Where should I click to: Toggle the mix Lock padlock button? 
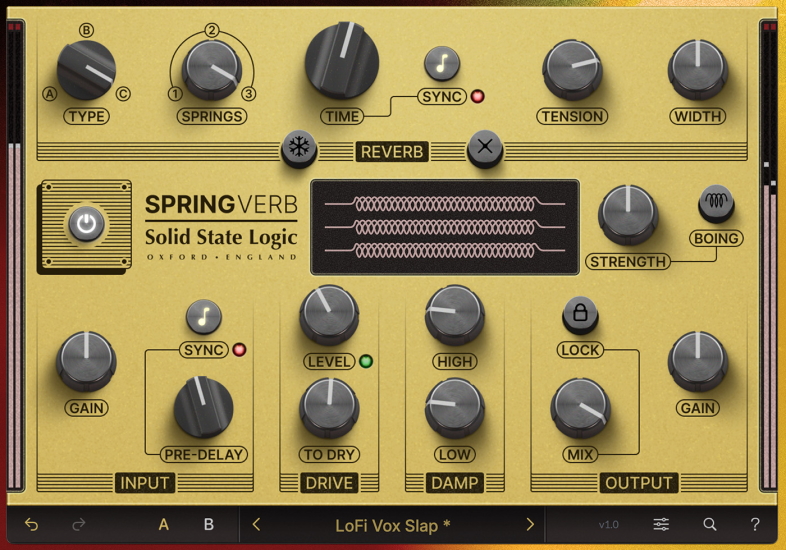(580, 314)
